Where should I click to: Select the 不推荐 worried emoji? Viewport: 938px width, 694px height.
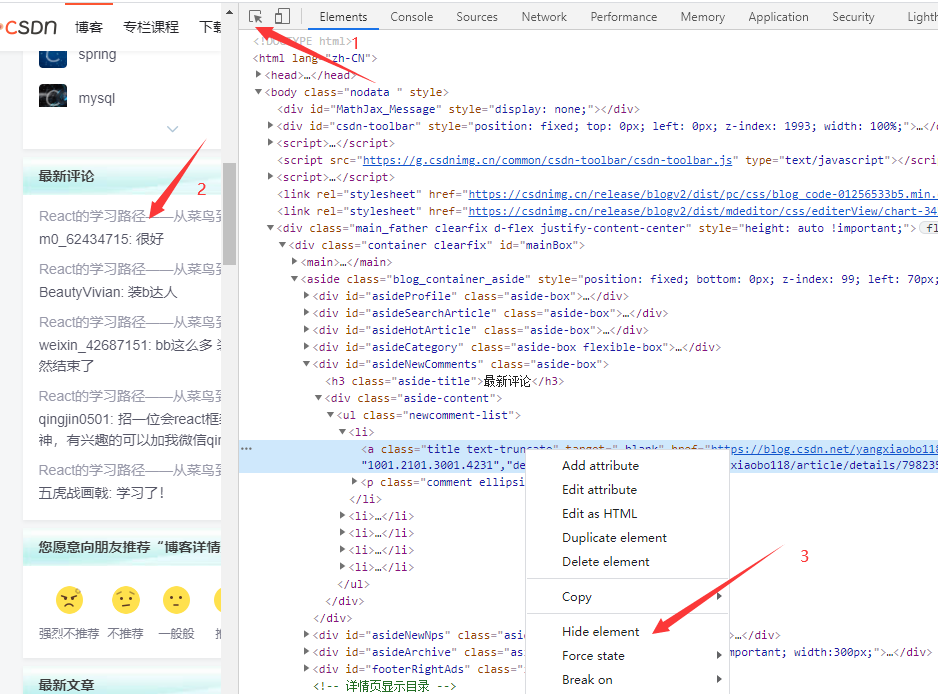pos(126,600)
